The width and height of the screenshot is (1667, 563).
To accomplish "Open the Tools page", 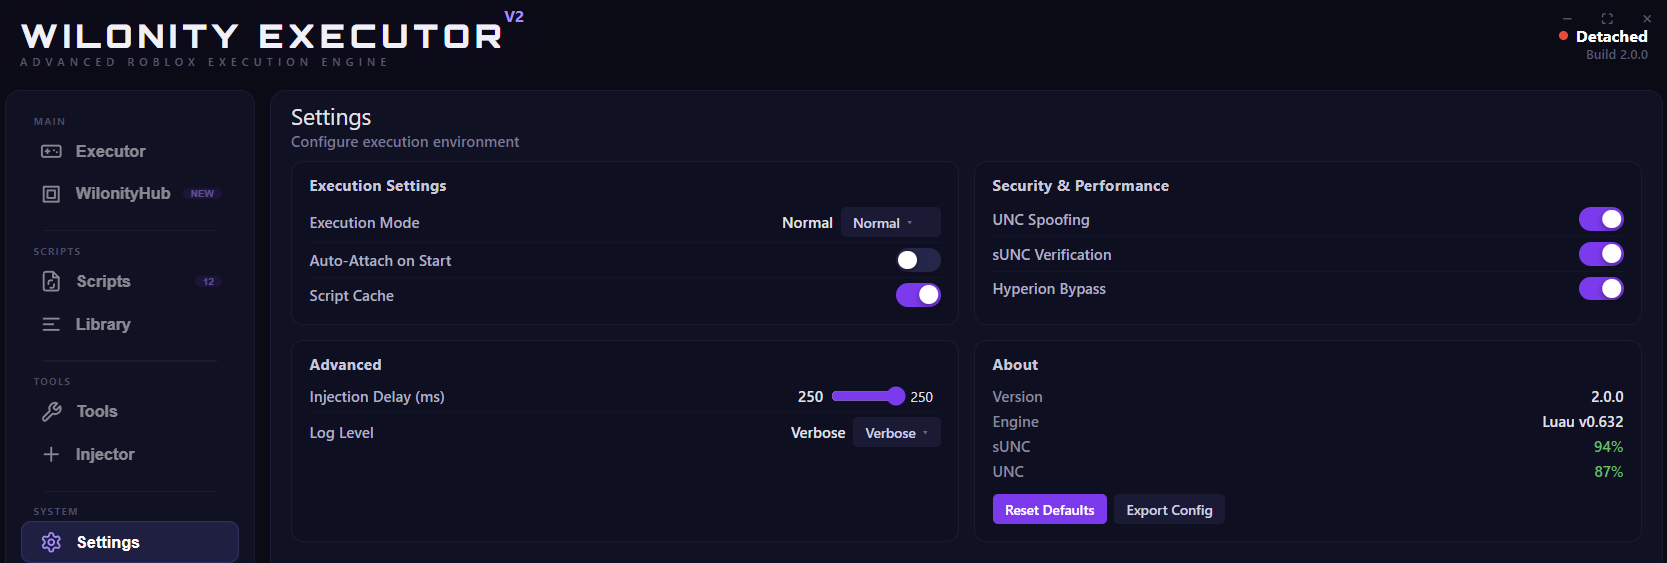I will tap(130, 412).
